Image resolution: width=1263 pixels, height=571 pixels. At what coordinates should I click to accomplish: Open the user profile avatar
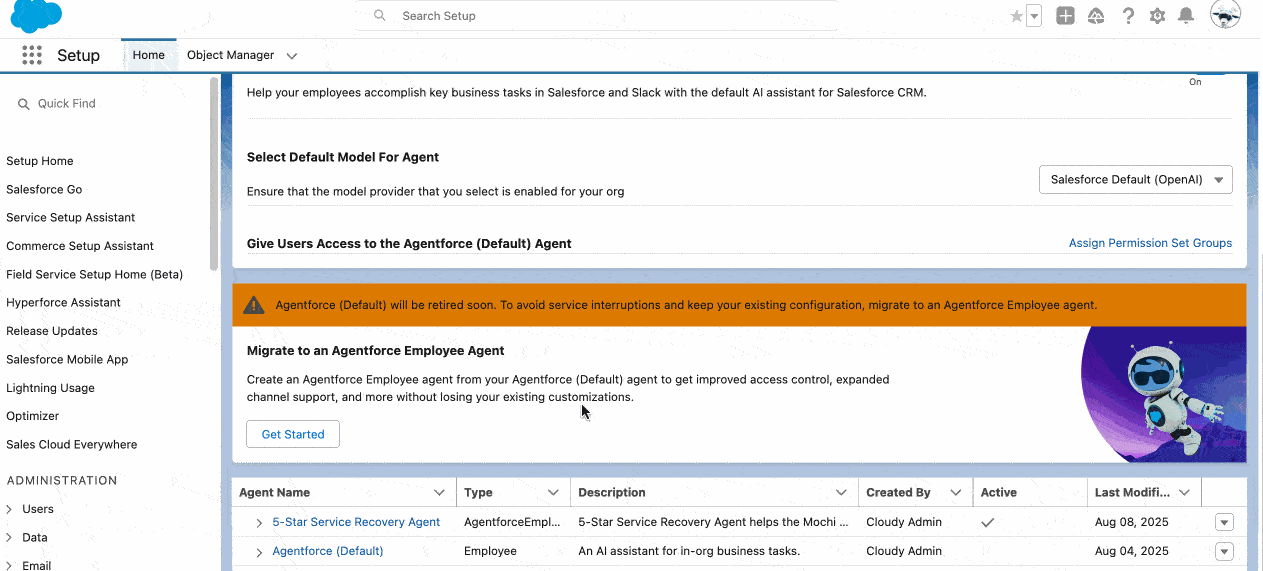[1225, 15]
